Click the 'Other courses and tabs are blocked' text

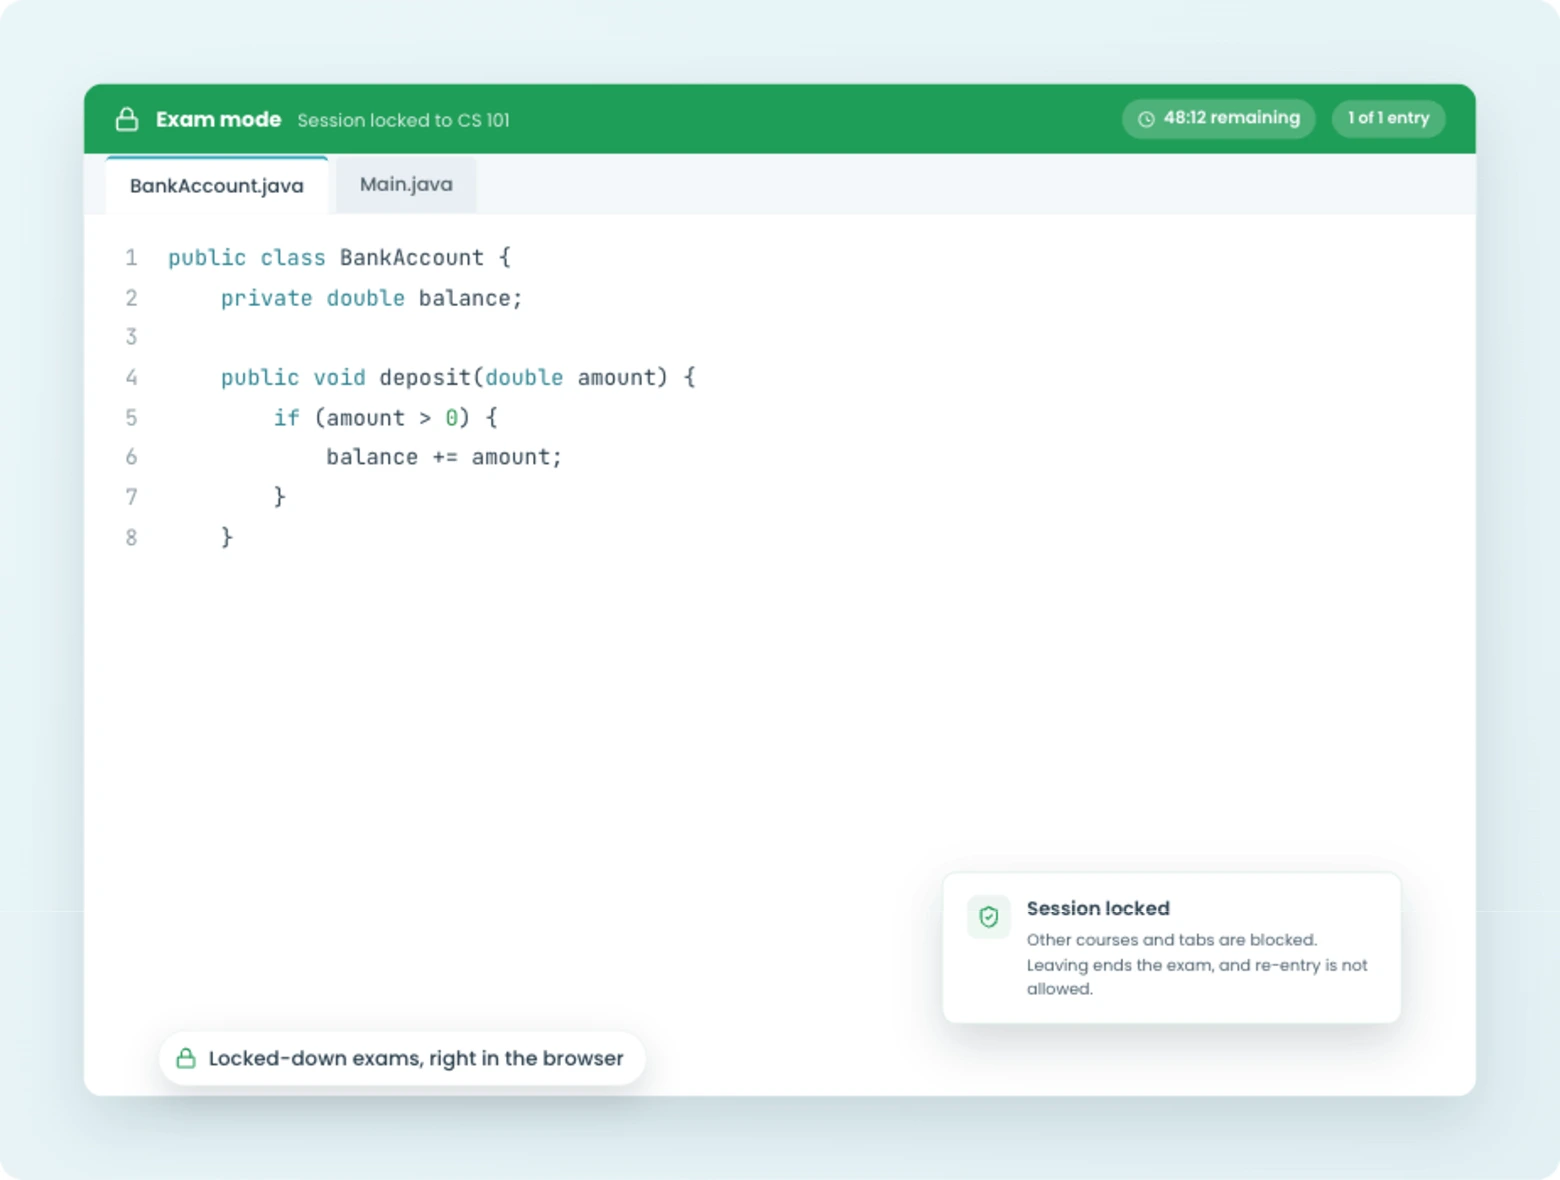(1171, 940)
